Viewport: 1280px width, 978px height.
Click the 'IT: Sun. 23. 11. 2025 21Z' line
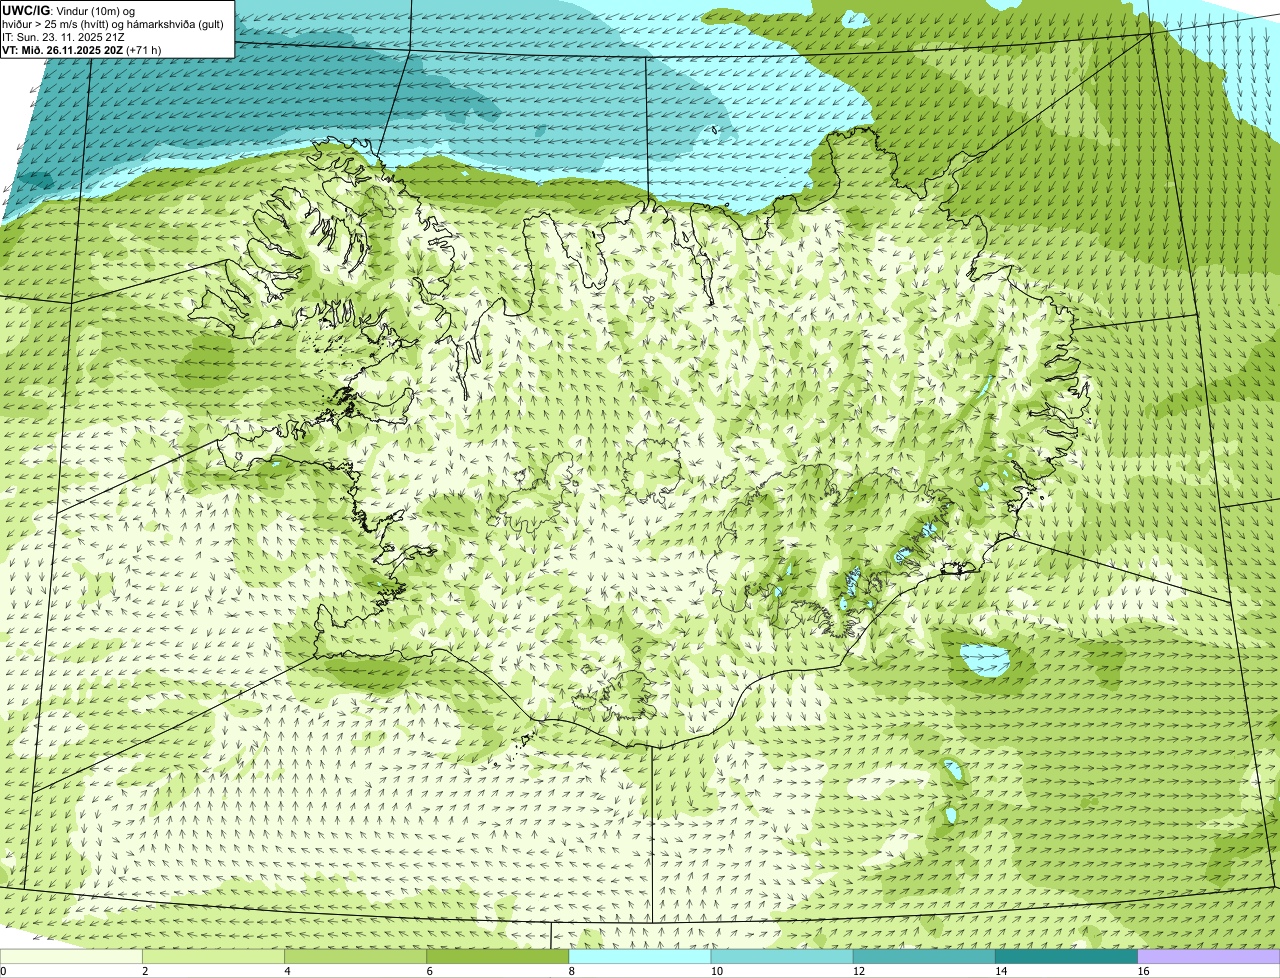click(63, 37)
